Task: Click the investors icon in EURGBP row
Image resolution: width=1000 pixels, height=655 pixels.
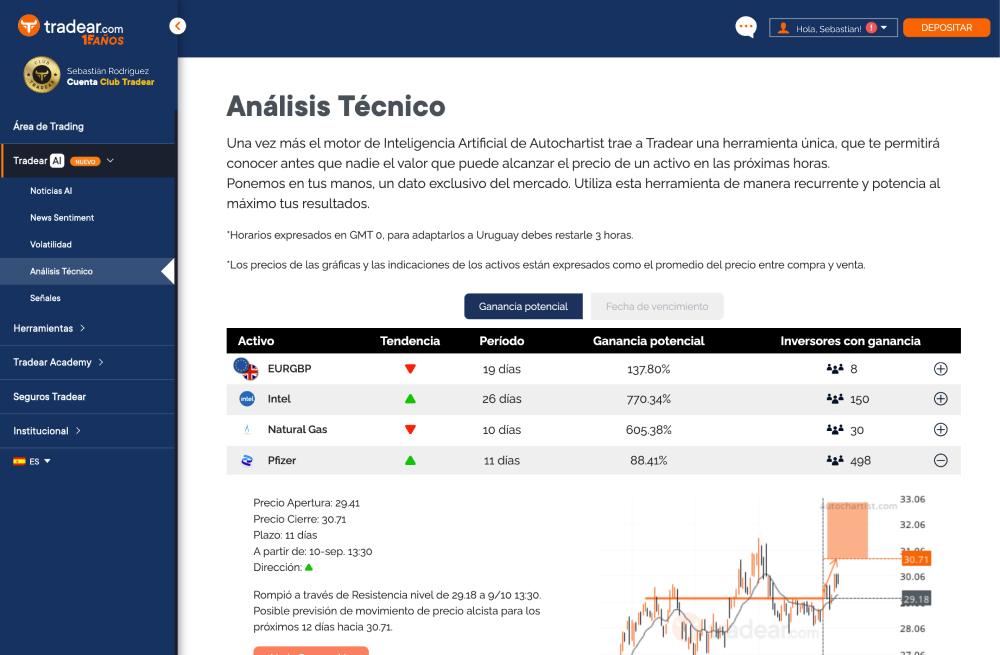Action: point(835,369)
